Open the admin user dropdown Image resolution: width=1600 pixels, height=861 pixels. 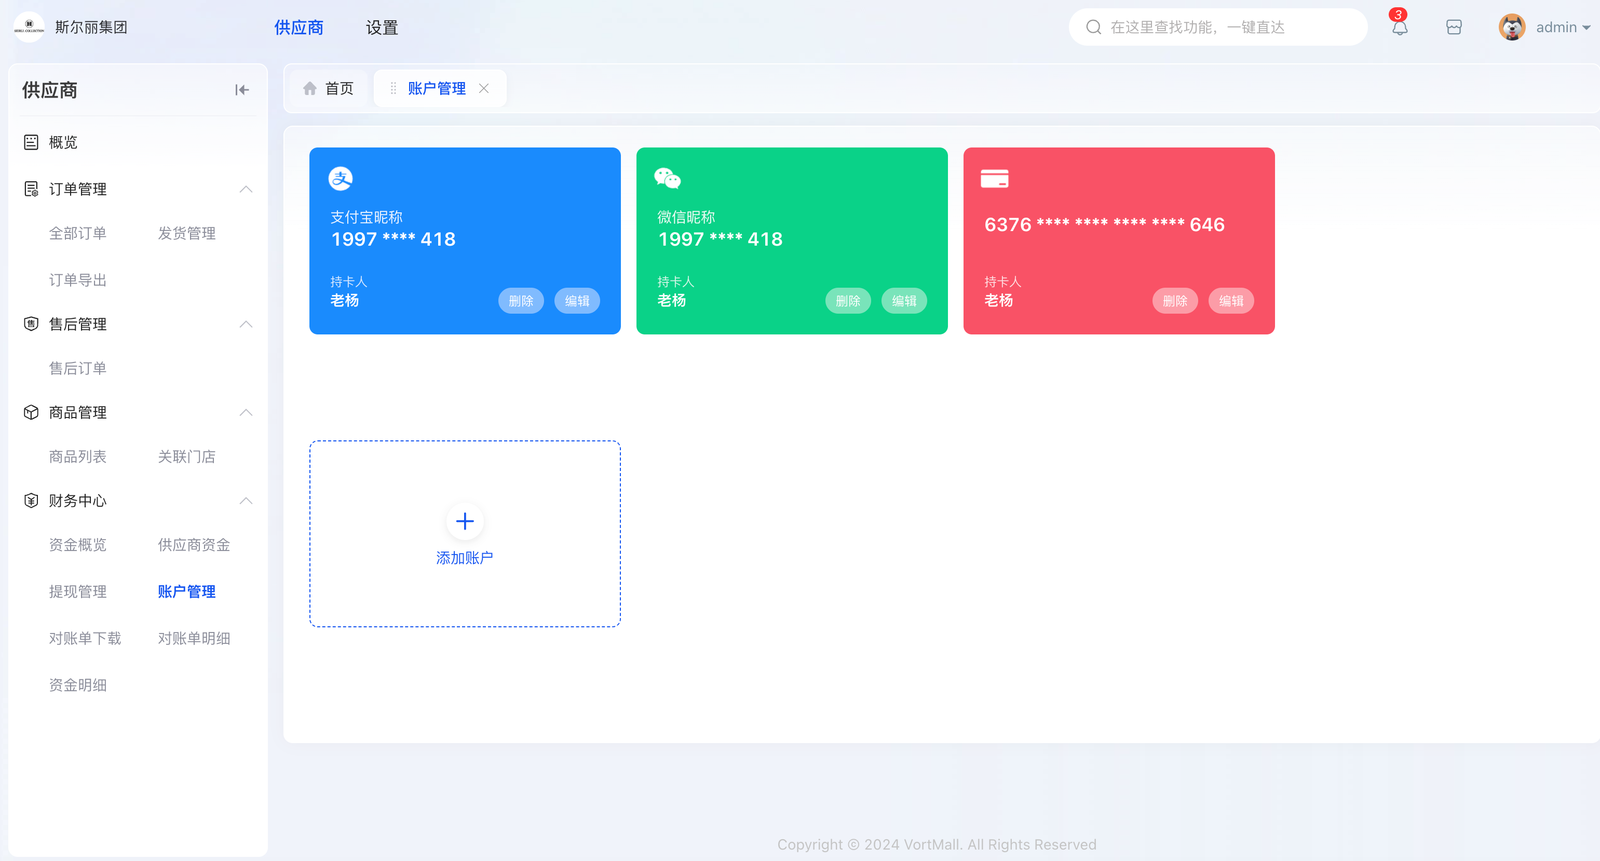(1545, 28)
